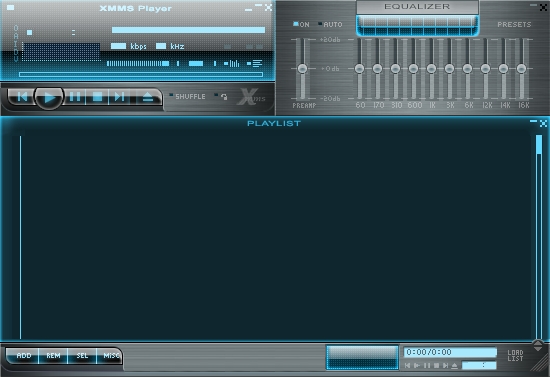The width and height of the screenshot is (550, 377).
Task: Click the 600 Hz equalizer band slider
Action: point(413,68)
